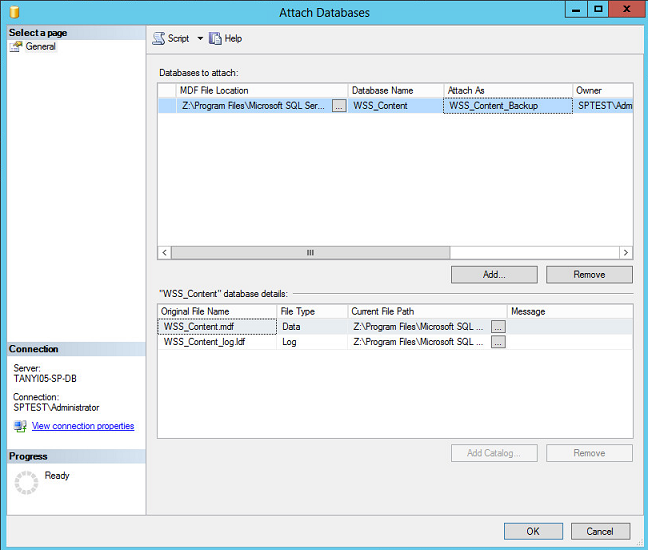Open View connection properties link

point(82,426)
